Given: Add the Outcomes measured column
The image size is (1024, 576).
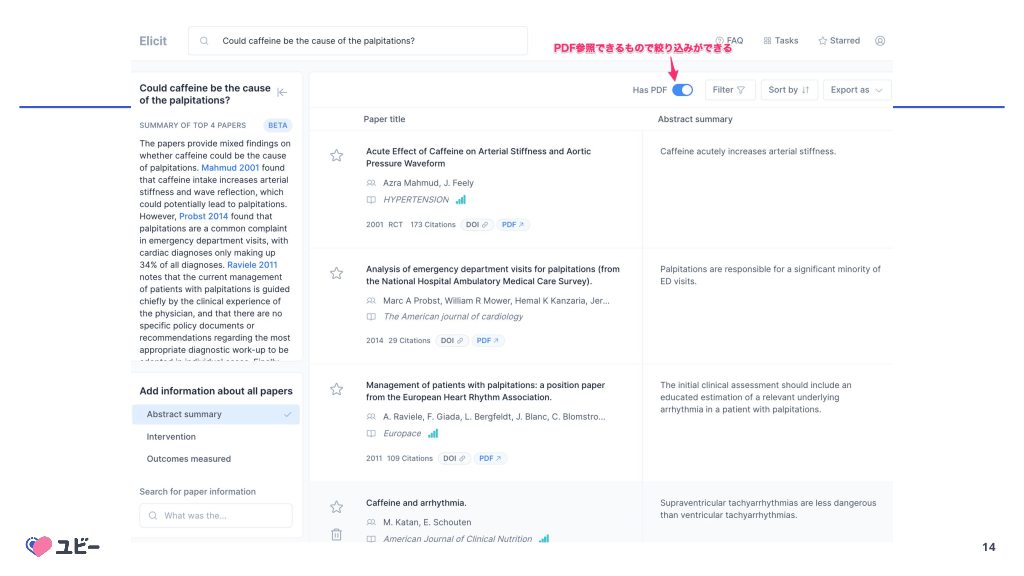Looking at the screenshot, I should (189, 459).
